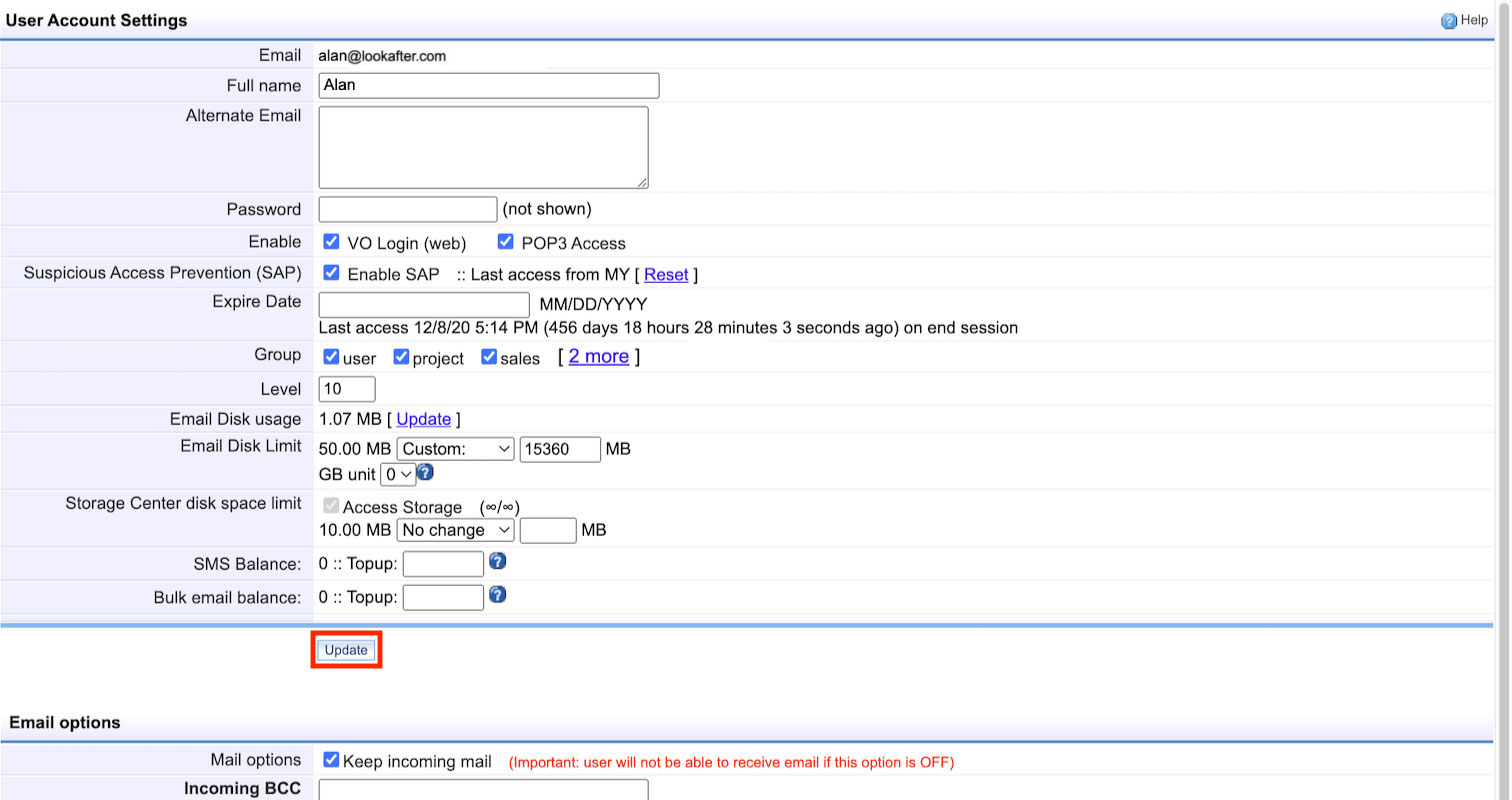The width and height of the screenshot is (1512, 800).
Task: Uncheck the VO Login (web) checkbox
Action: pos(332,242)
